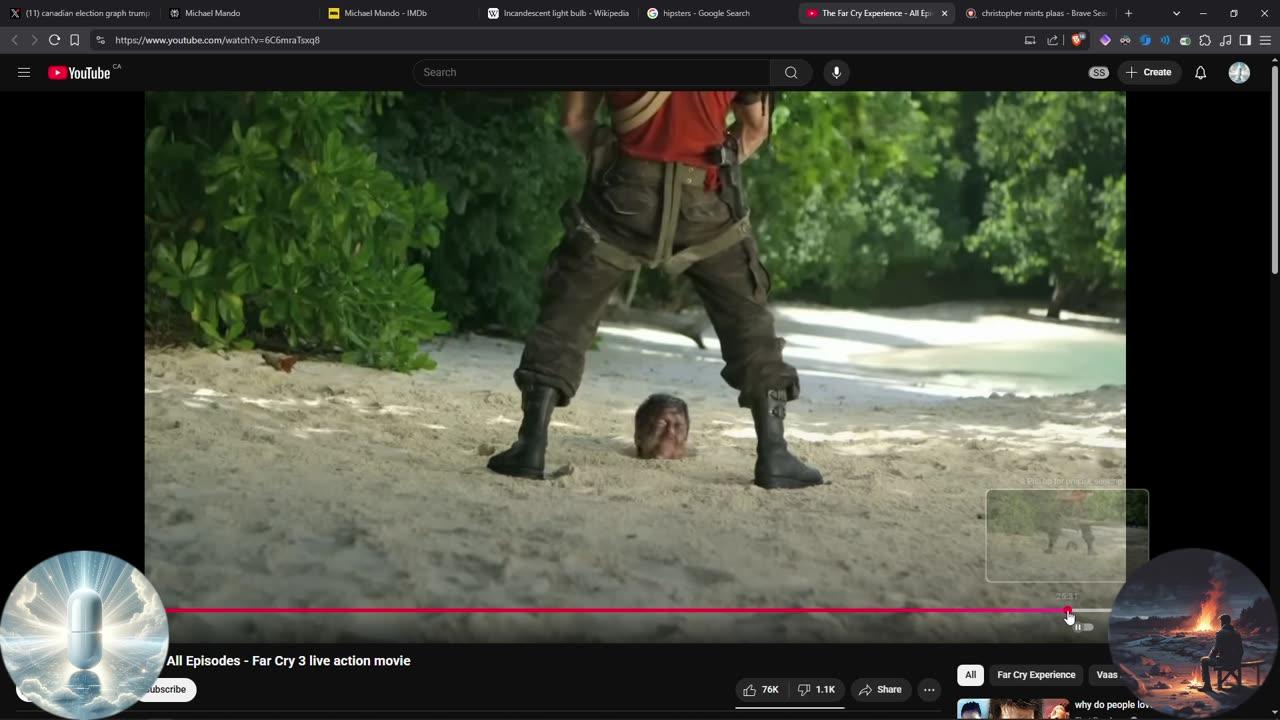Open the tab search dropdown arrow
This screenshot has height=720, width=1280.
pos(1176,13)
